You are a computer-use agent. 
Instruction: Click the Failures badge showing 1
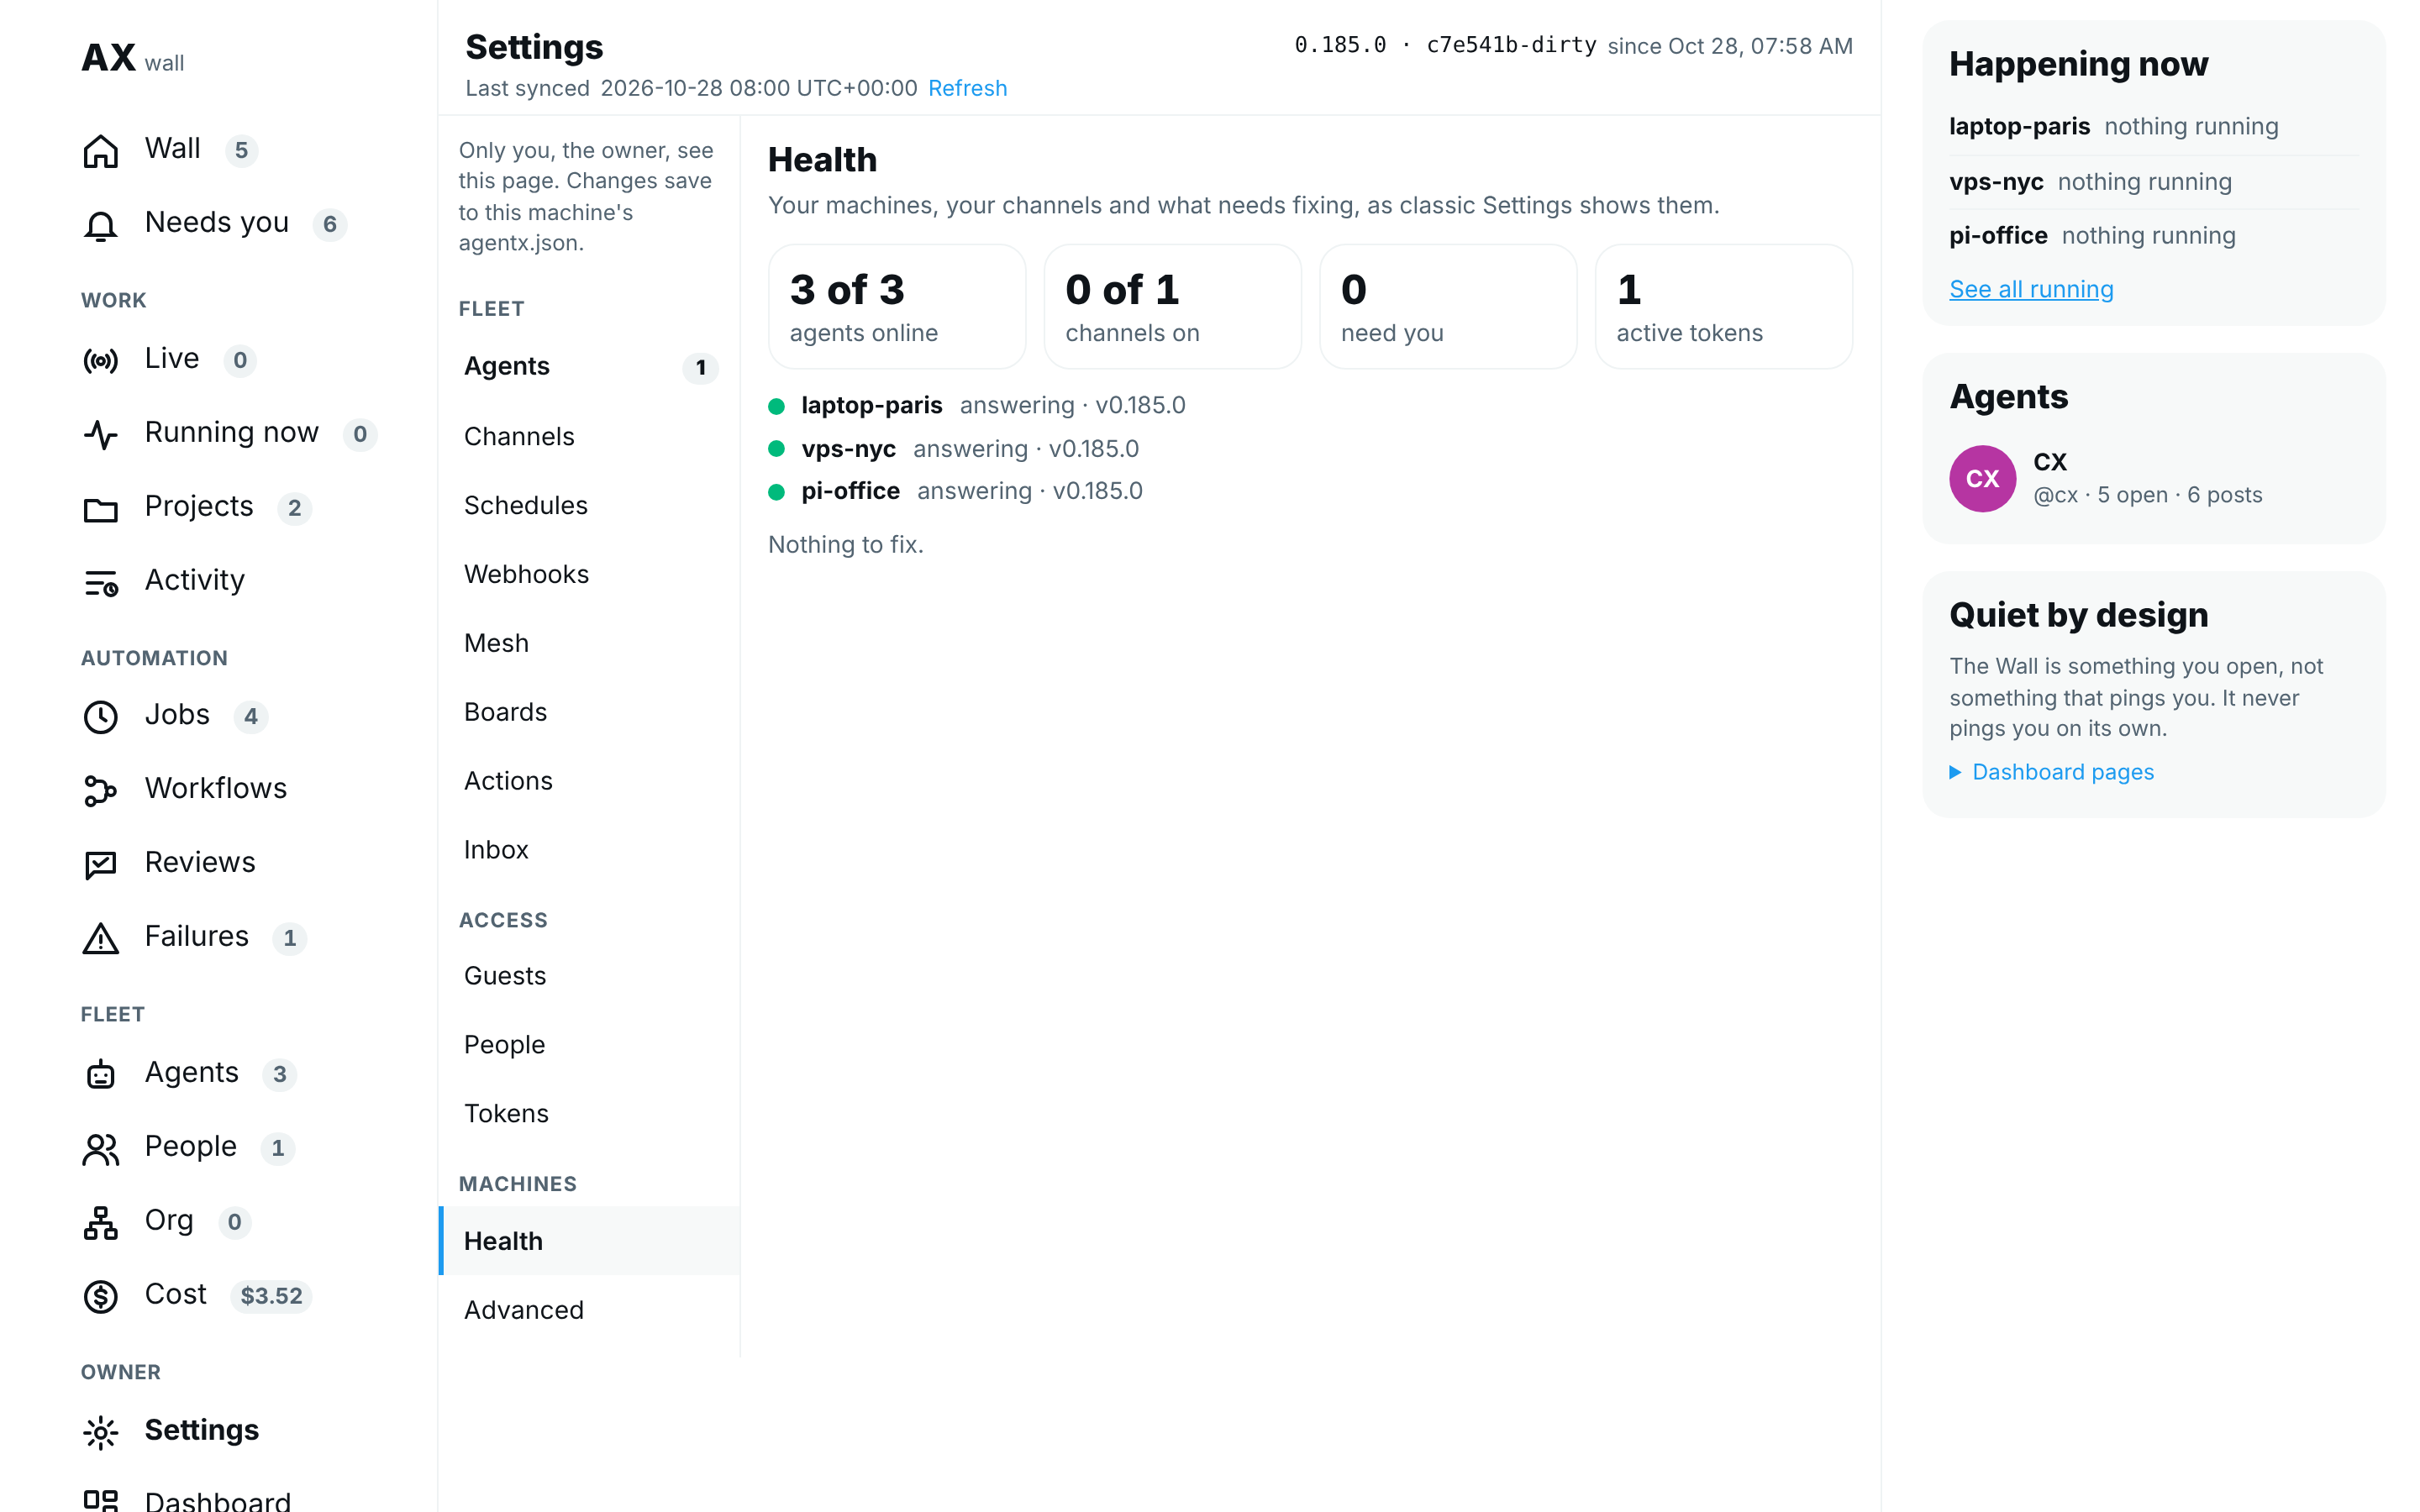pyautogui.click(x=290, y=938)
